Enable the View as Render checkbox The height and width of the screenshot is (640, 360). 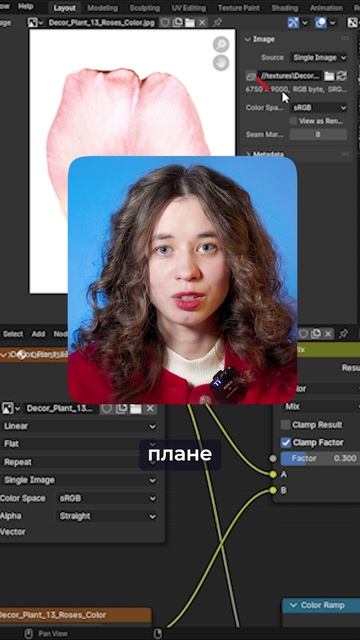pyautogui.click(x=293, y=121)
